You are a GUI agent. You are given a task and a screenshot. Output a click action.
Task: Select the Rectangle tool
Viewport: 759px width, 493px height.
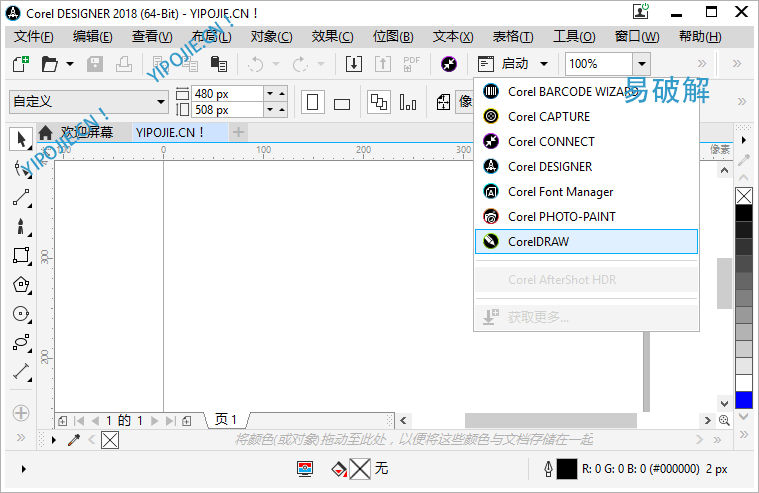click(21, 256)
